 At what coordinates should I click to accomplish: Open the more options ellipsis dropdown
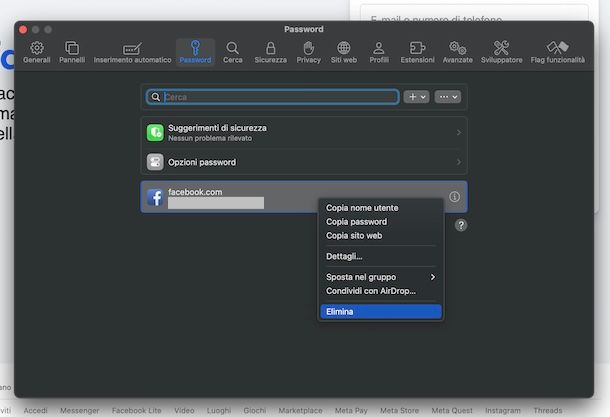(448, 97)
